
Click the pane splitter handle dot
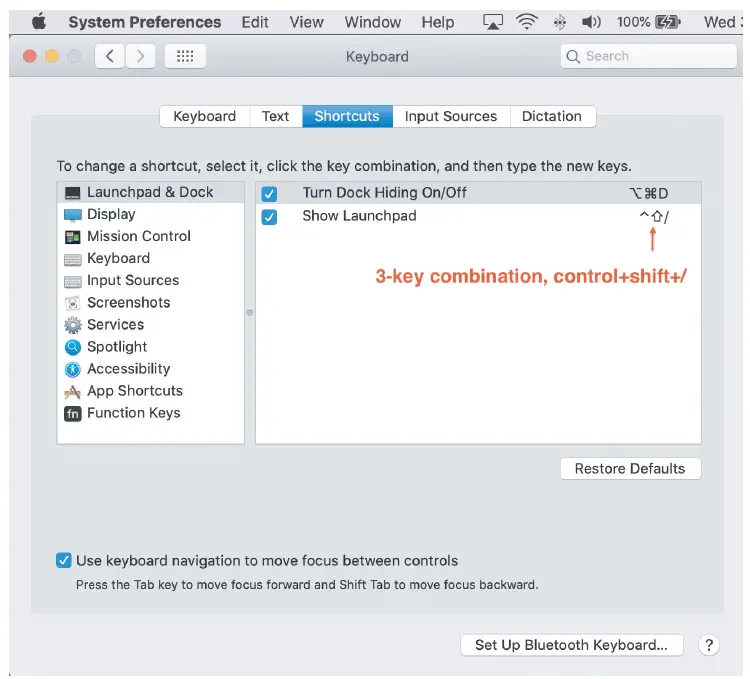click(250, 313)
